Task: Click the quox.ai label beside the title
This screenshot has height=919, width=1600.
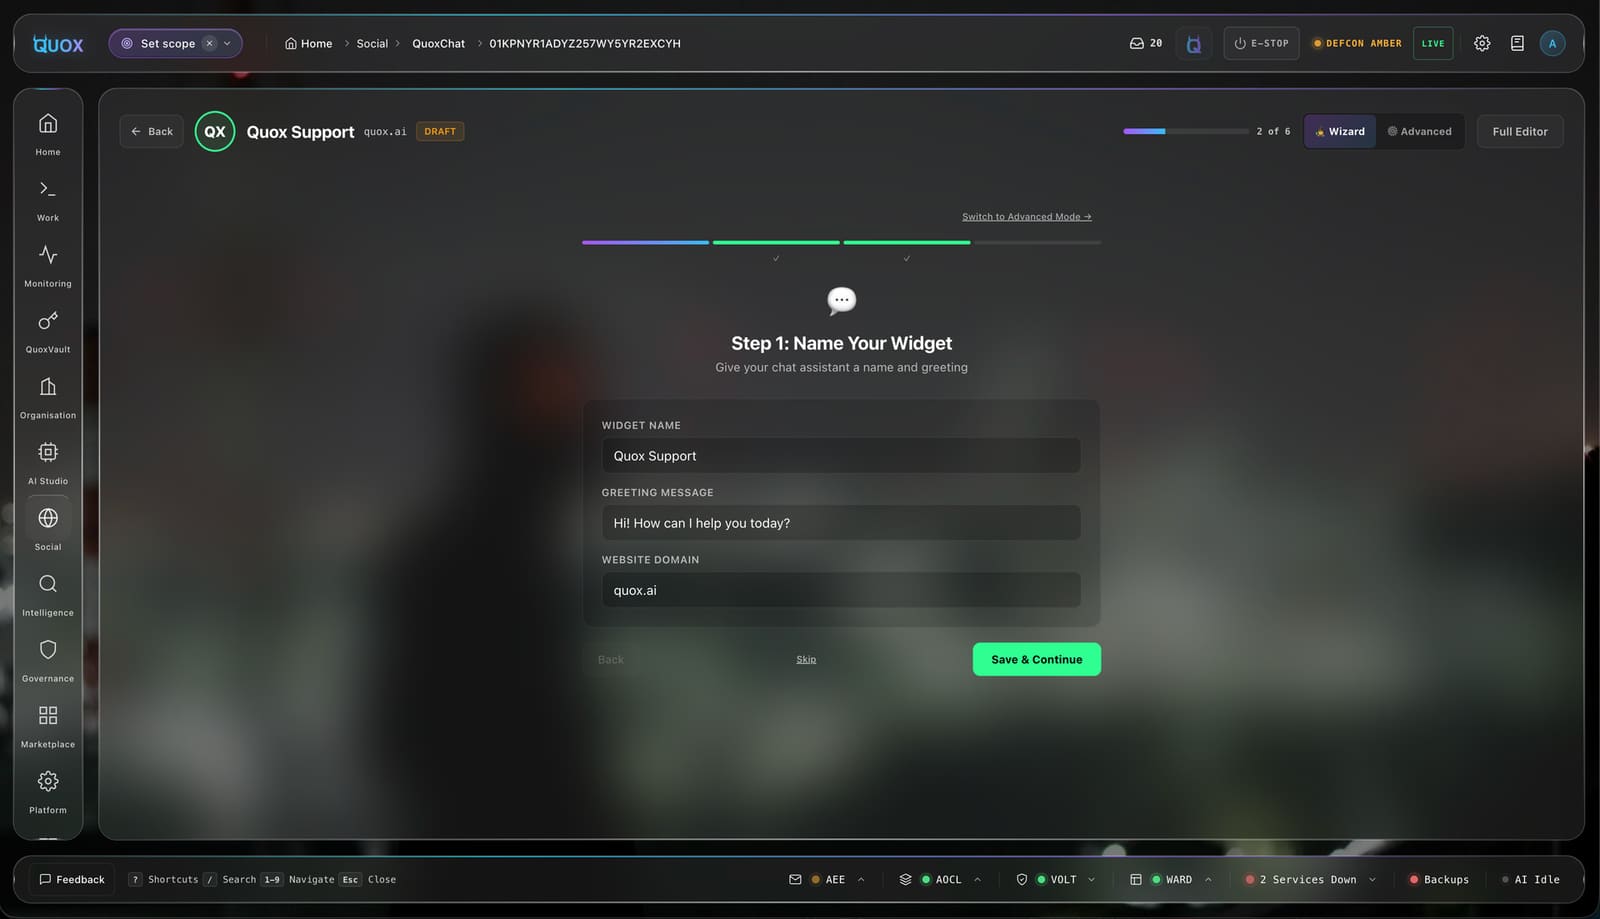Action: (x=385, y=132)
